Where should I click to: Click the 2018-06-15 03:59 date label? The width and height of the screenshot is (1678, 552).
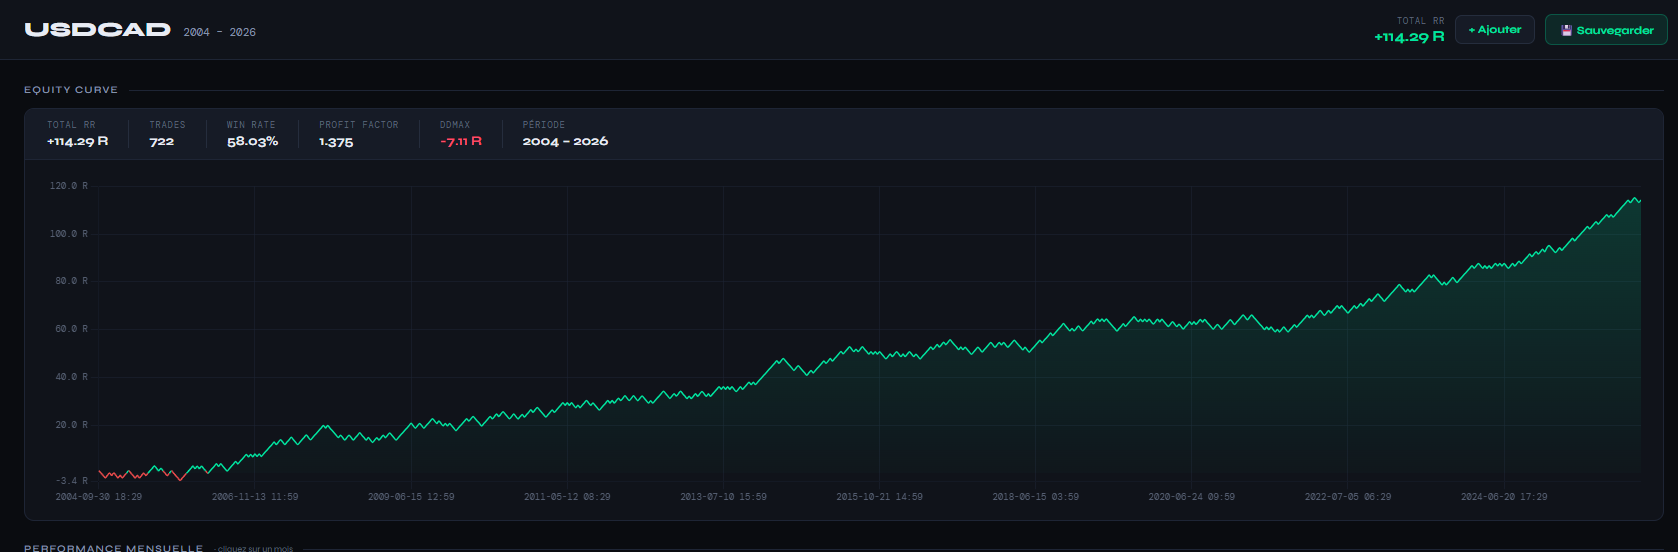pyautogui.click(x=1035, y=497)
